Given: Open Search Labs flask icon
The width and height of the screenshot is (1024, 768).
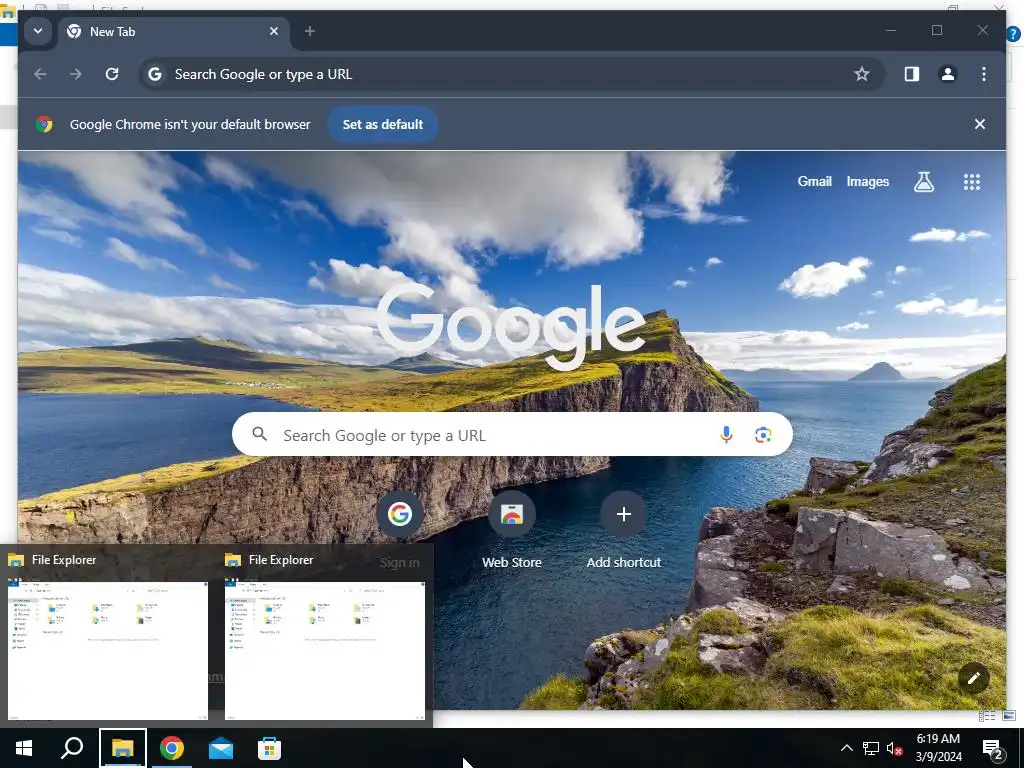Looking at the screenshot, I should click(923, 182).
